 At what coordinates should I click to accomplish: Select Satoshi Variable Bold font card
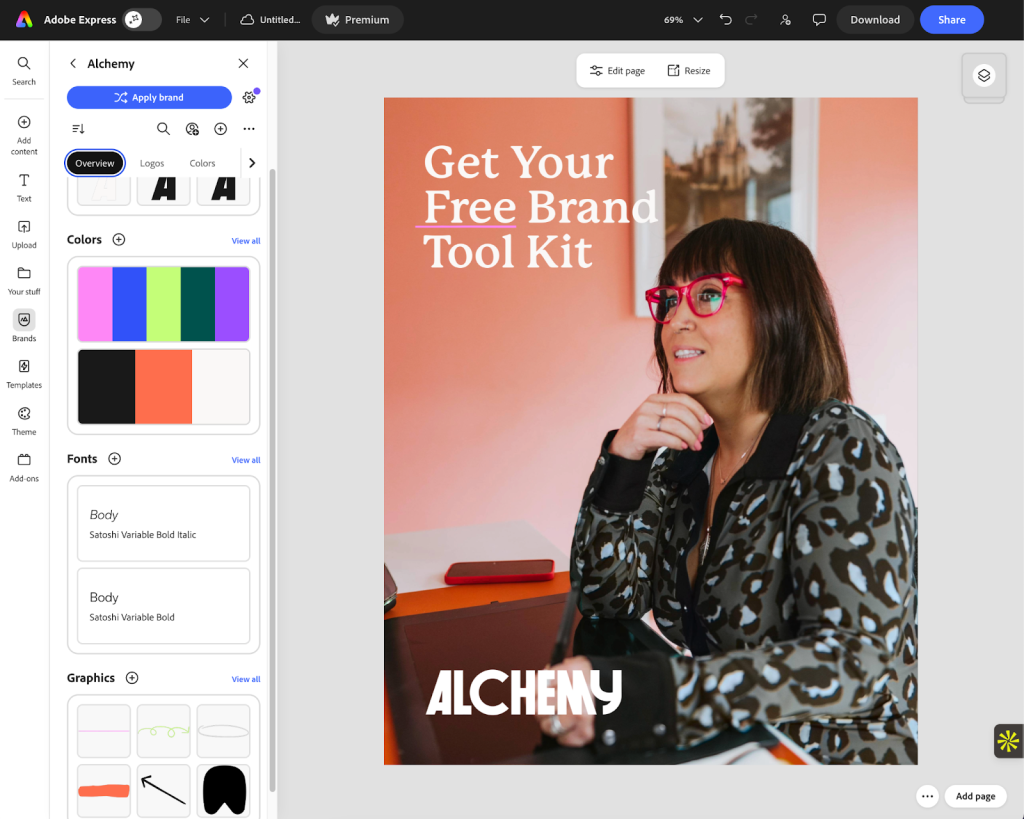tap(163, 605)
